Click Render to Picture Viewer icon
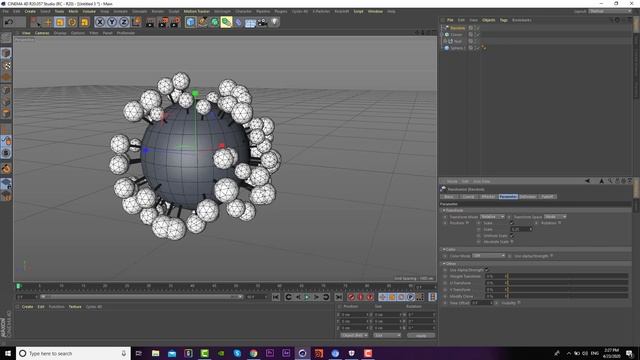640x360 pixels. [163, 22]
